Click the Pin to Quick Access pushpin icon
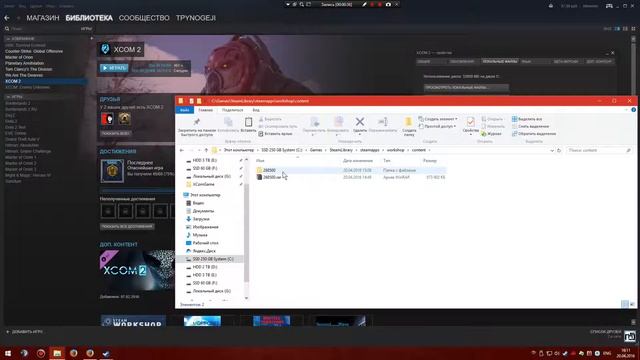Viewport: 640px width, 360px height. (197, 122)
